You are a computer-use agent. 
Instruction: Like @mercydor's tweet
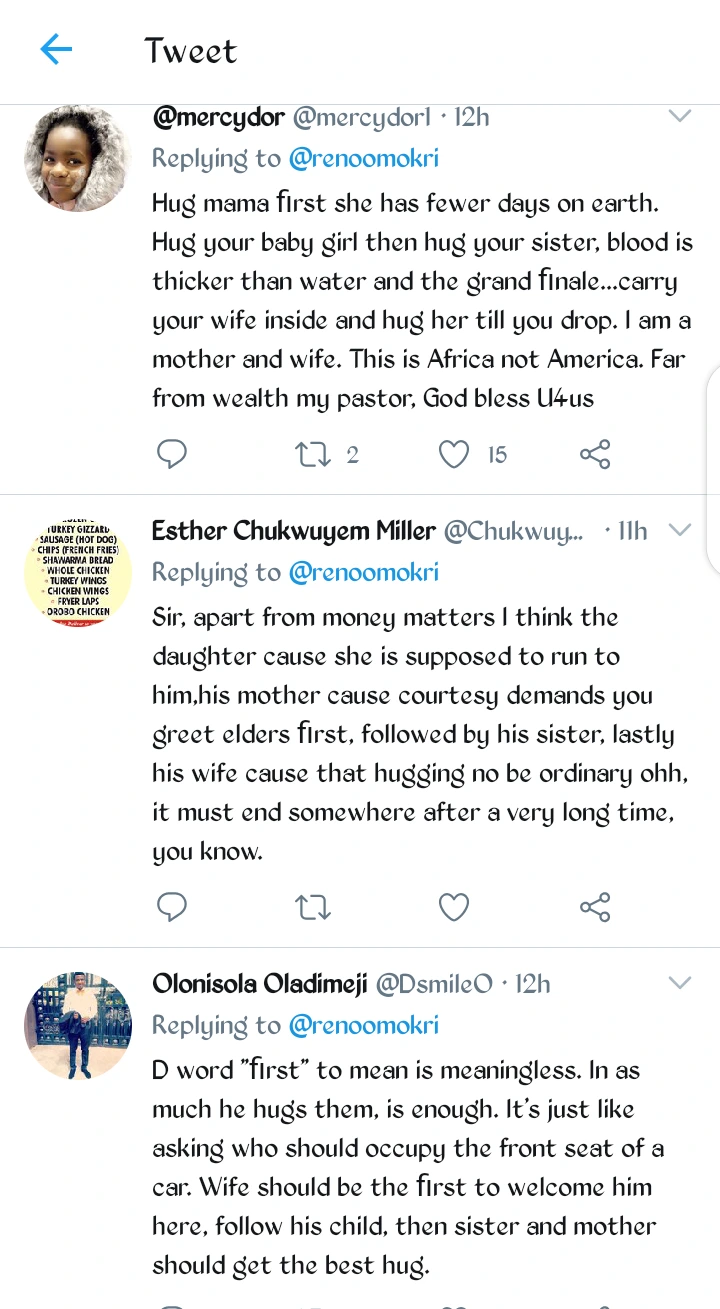(454, 455)
